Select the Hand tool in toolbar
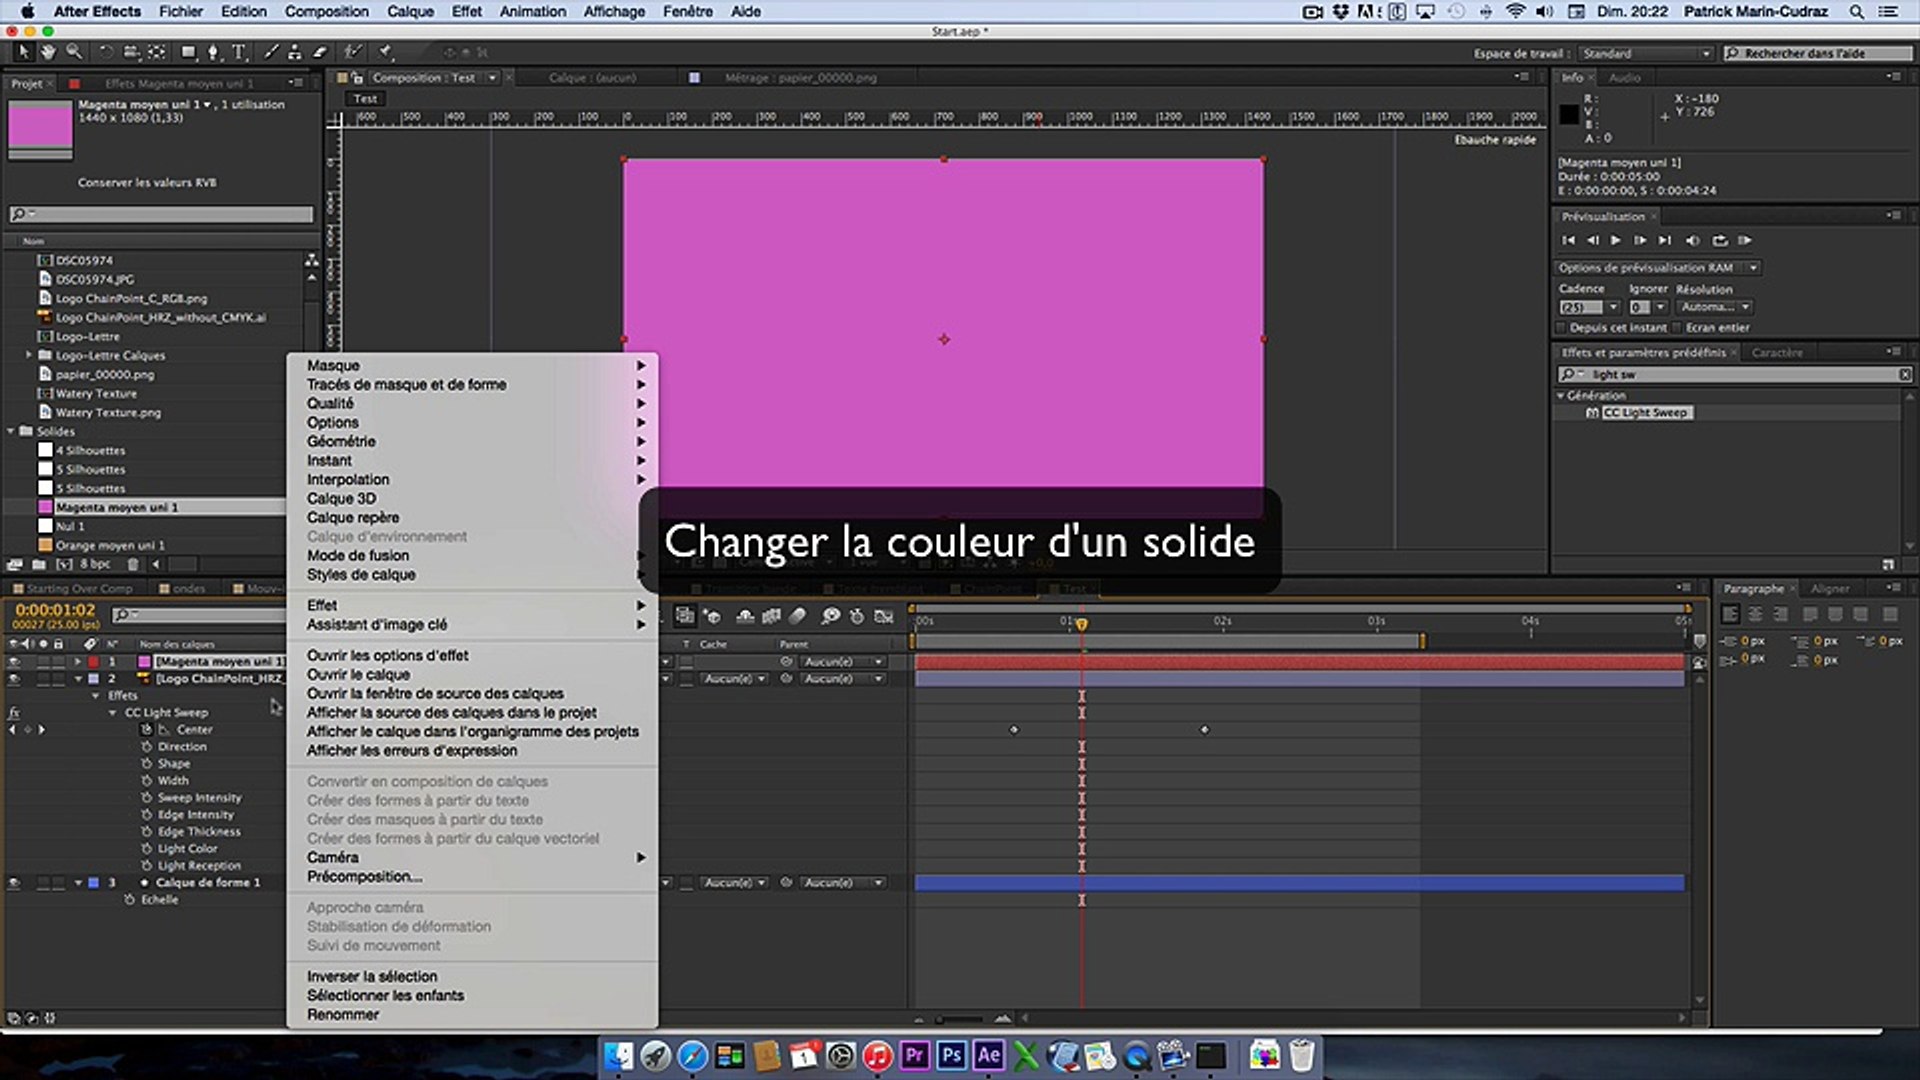The image size is (1920, 1080). [48, 52]
